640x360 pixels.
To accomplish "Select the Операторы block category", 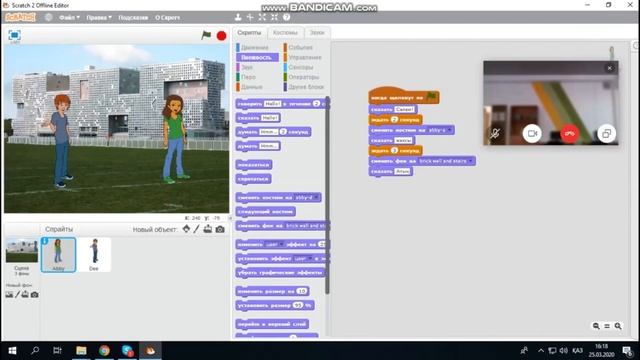I will click(304, 77).
